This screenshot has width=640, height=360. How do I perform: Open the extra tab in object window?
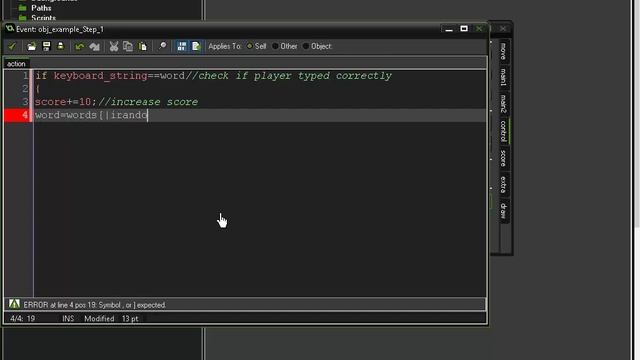[x=503, y=184]
